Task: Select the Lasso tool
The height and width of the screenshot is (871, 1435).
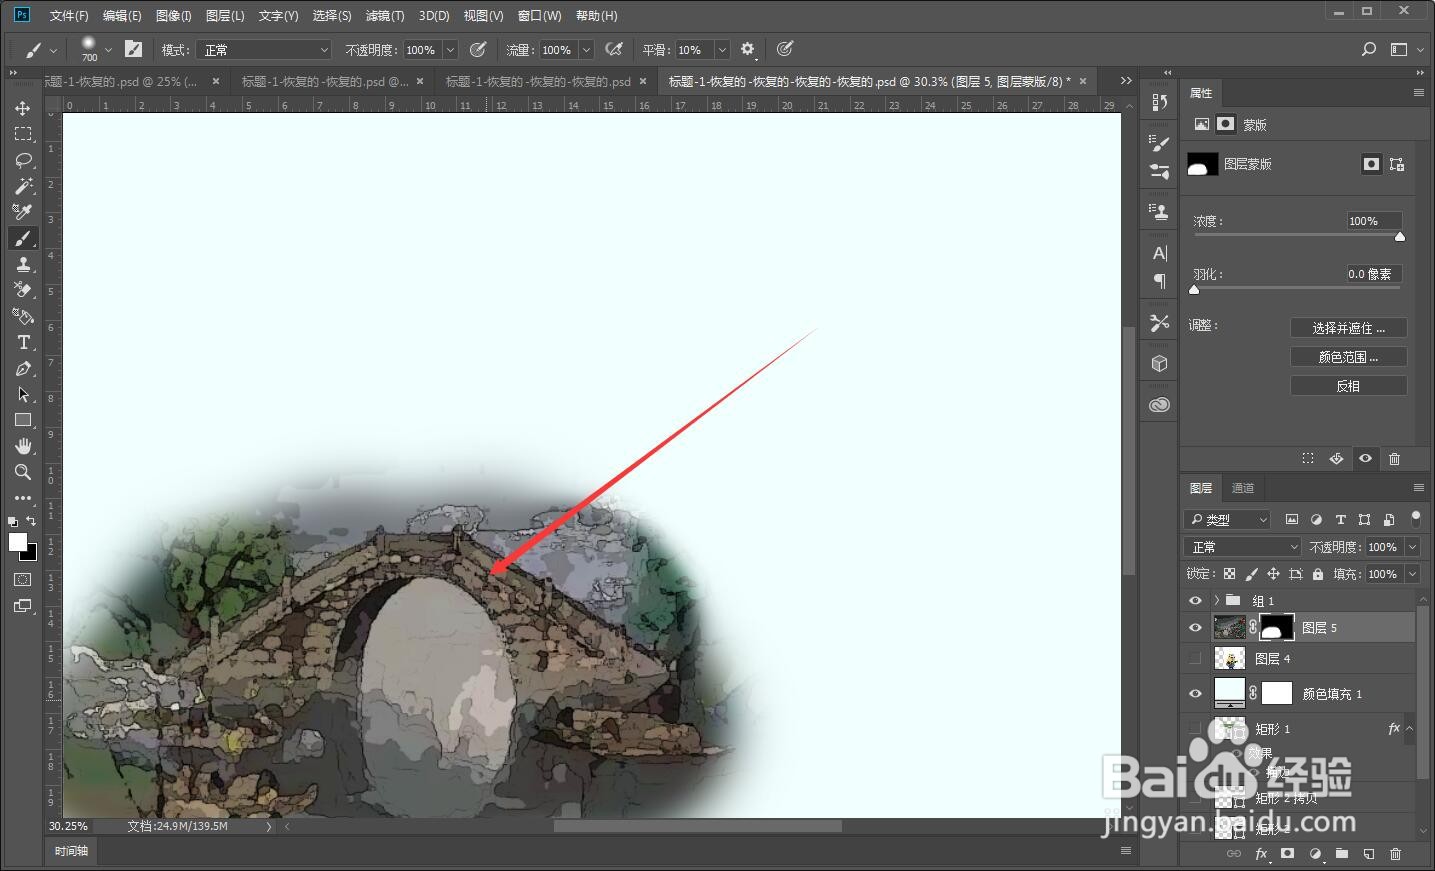Action: tap(23, 160)
